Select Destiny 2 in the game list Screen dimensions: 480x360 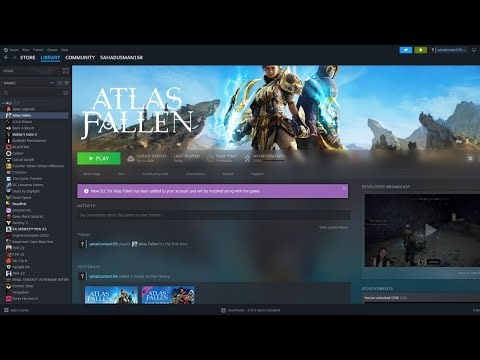coord(20,223)
